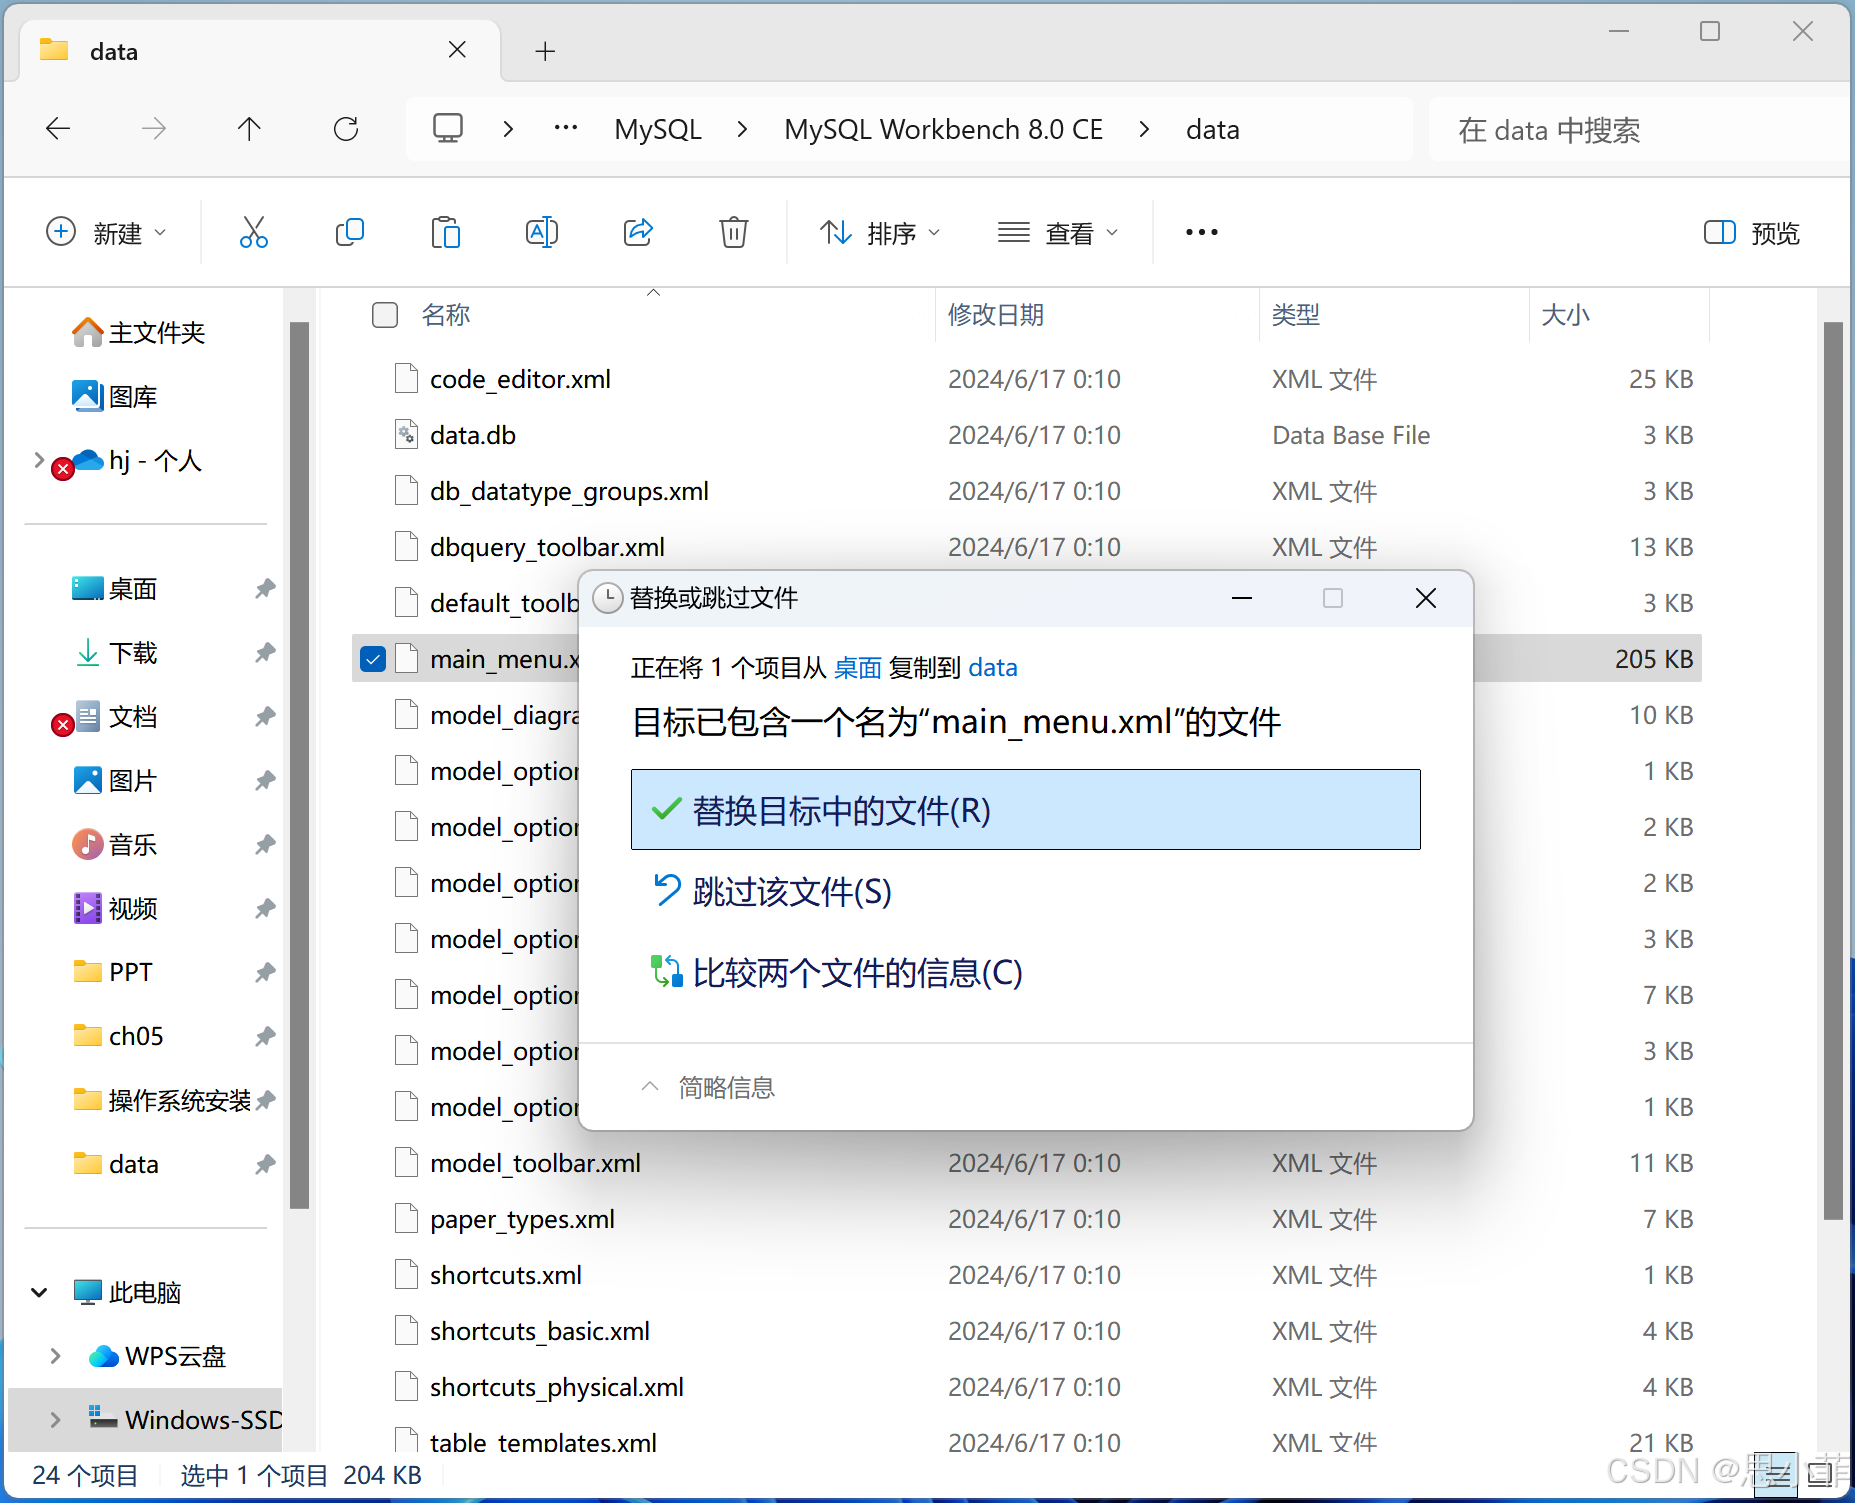Select the shortcuts_basic.xml file

[1027, 1331]
